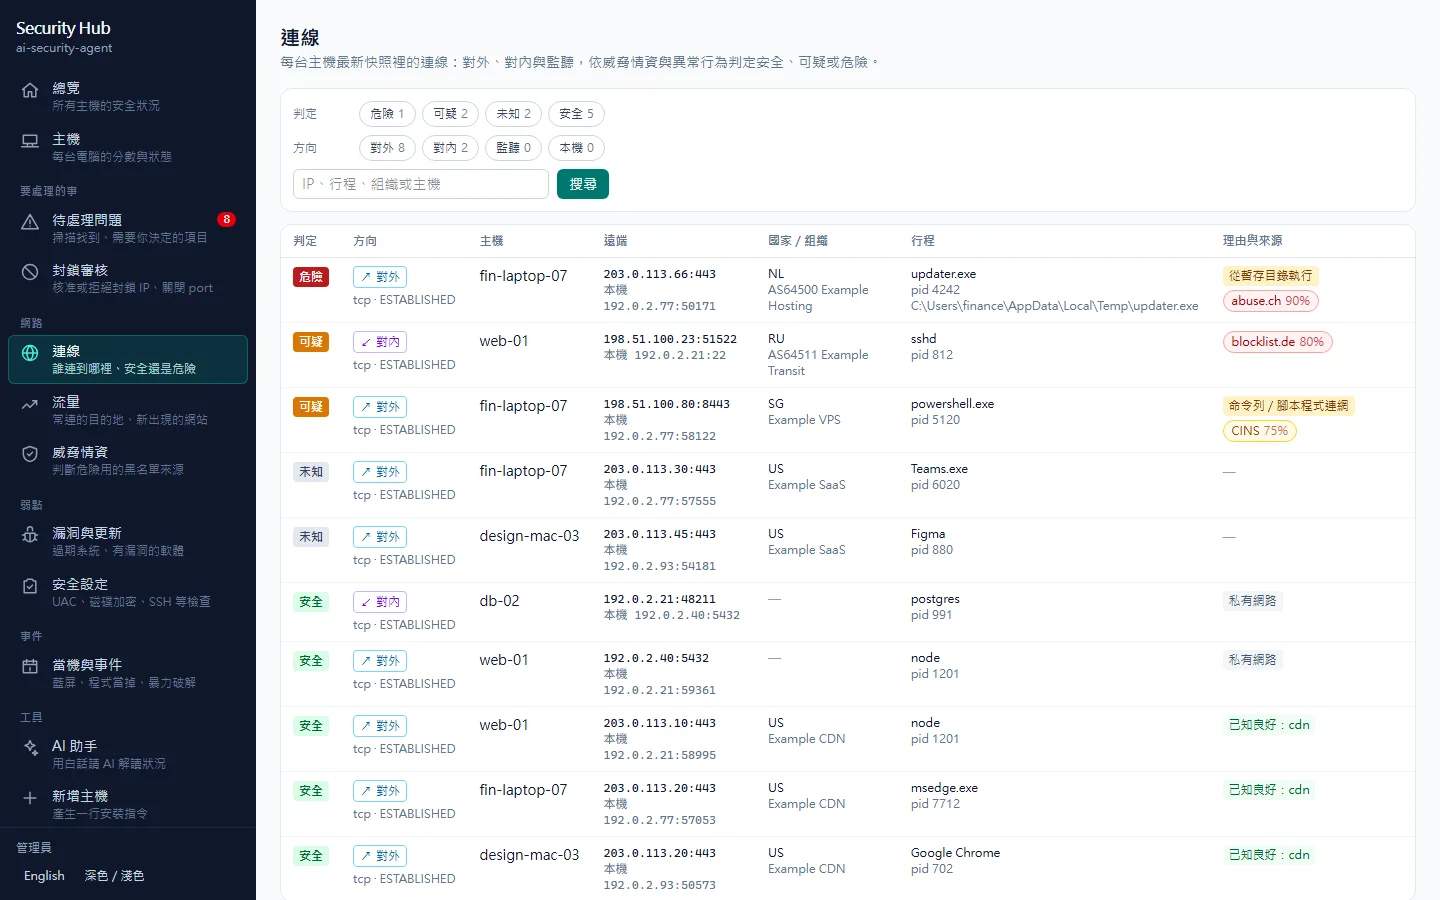Click the Teams.exe process cell
This screenshot has height=900, width=1440.
[x=939, y=469]
